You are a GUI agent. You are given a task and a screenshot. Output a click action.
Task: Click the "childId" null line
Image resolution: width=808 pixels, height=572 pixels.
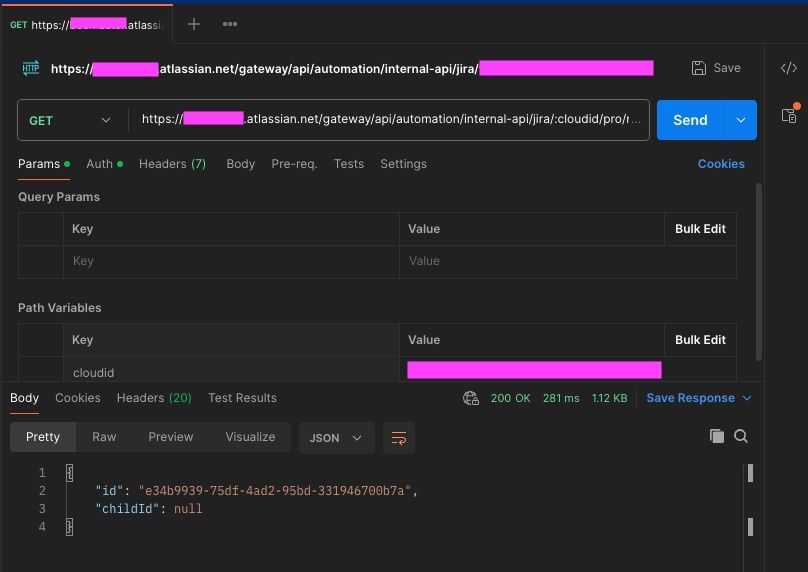click(x=149, y=509)
